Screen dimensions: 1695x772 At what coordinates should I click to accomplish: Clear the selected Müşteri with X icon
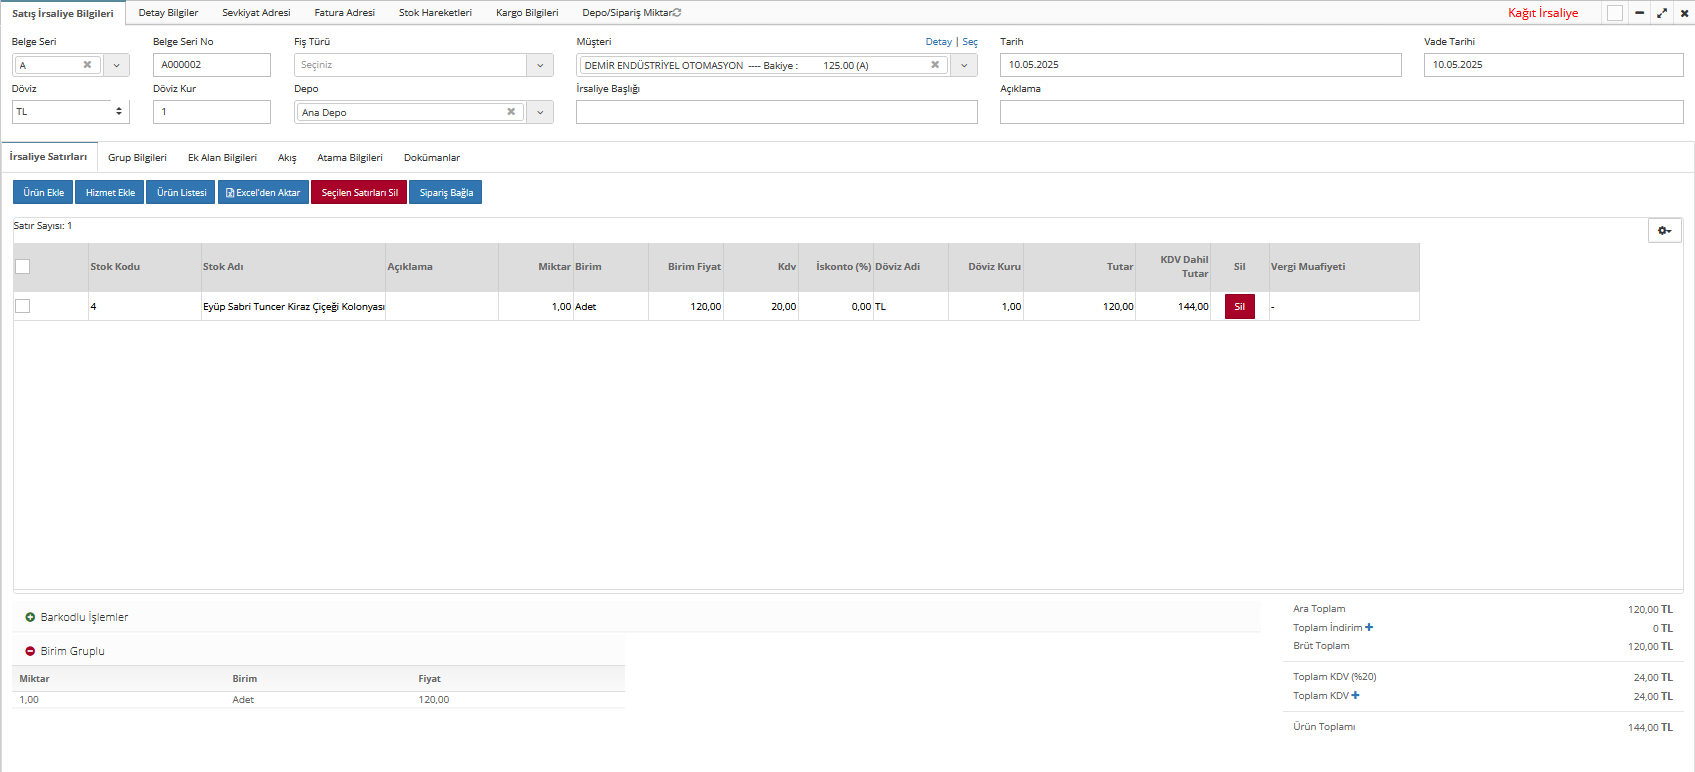(x=935, y=65)
